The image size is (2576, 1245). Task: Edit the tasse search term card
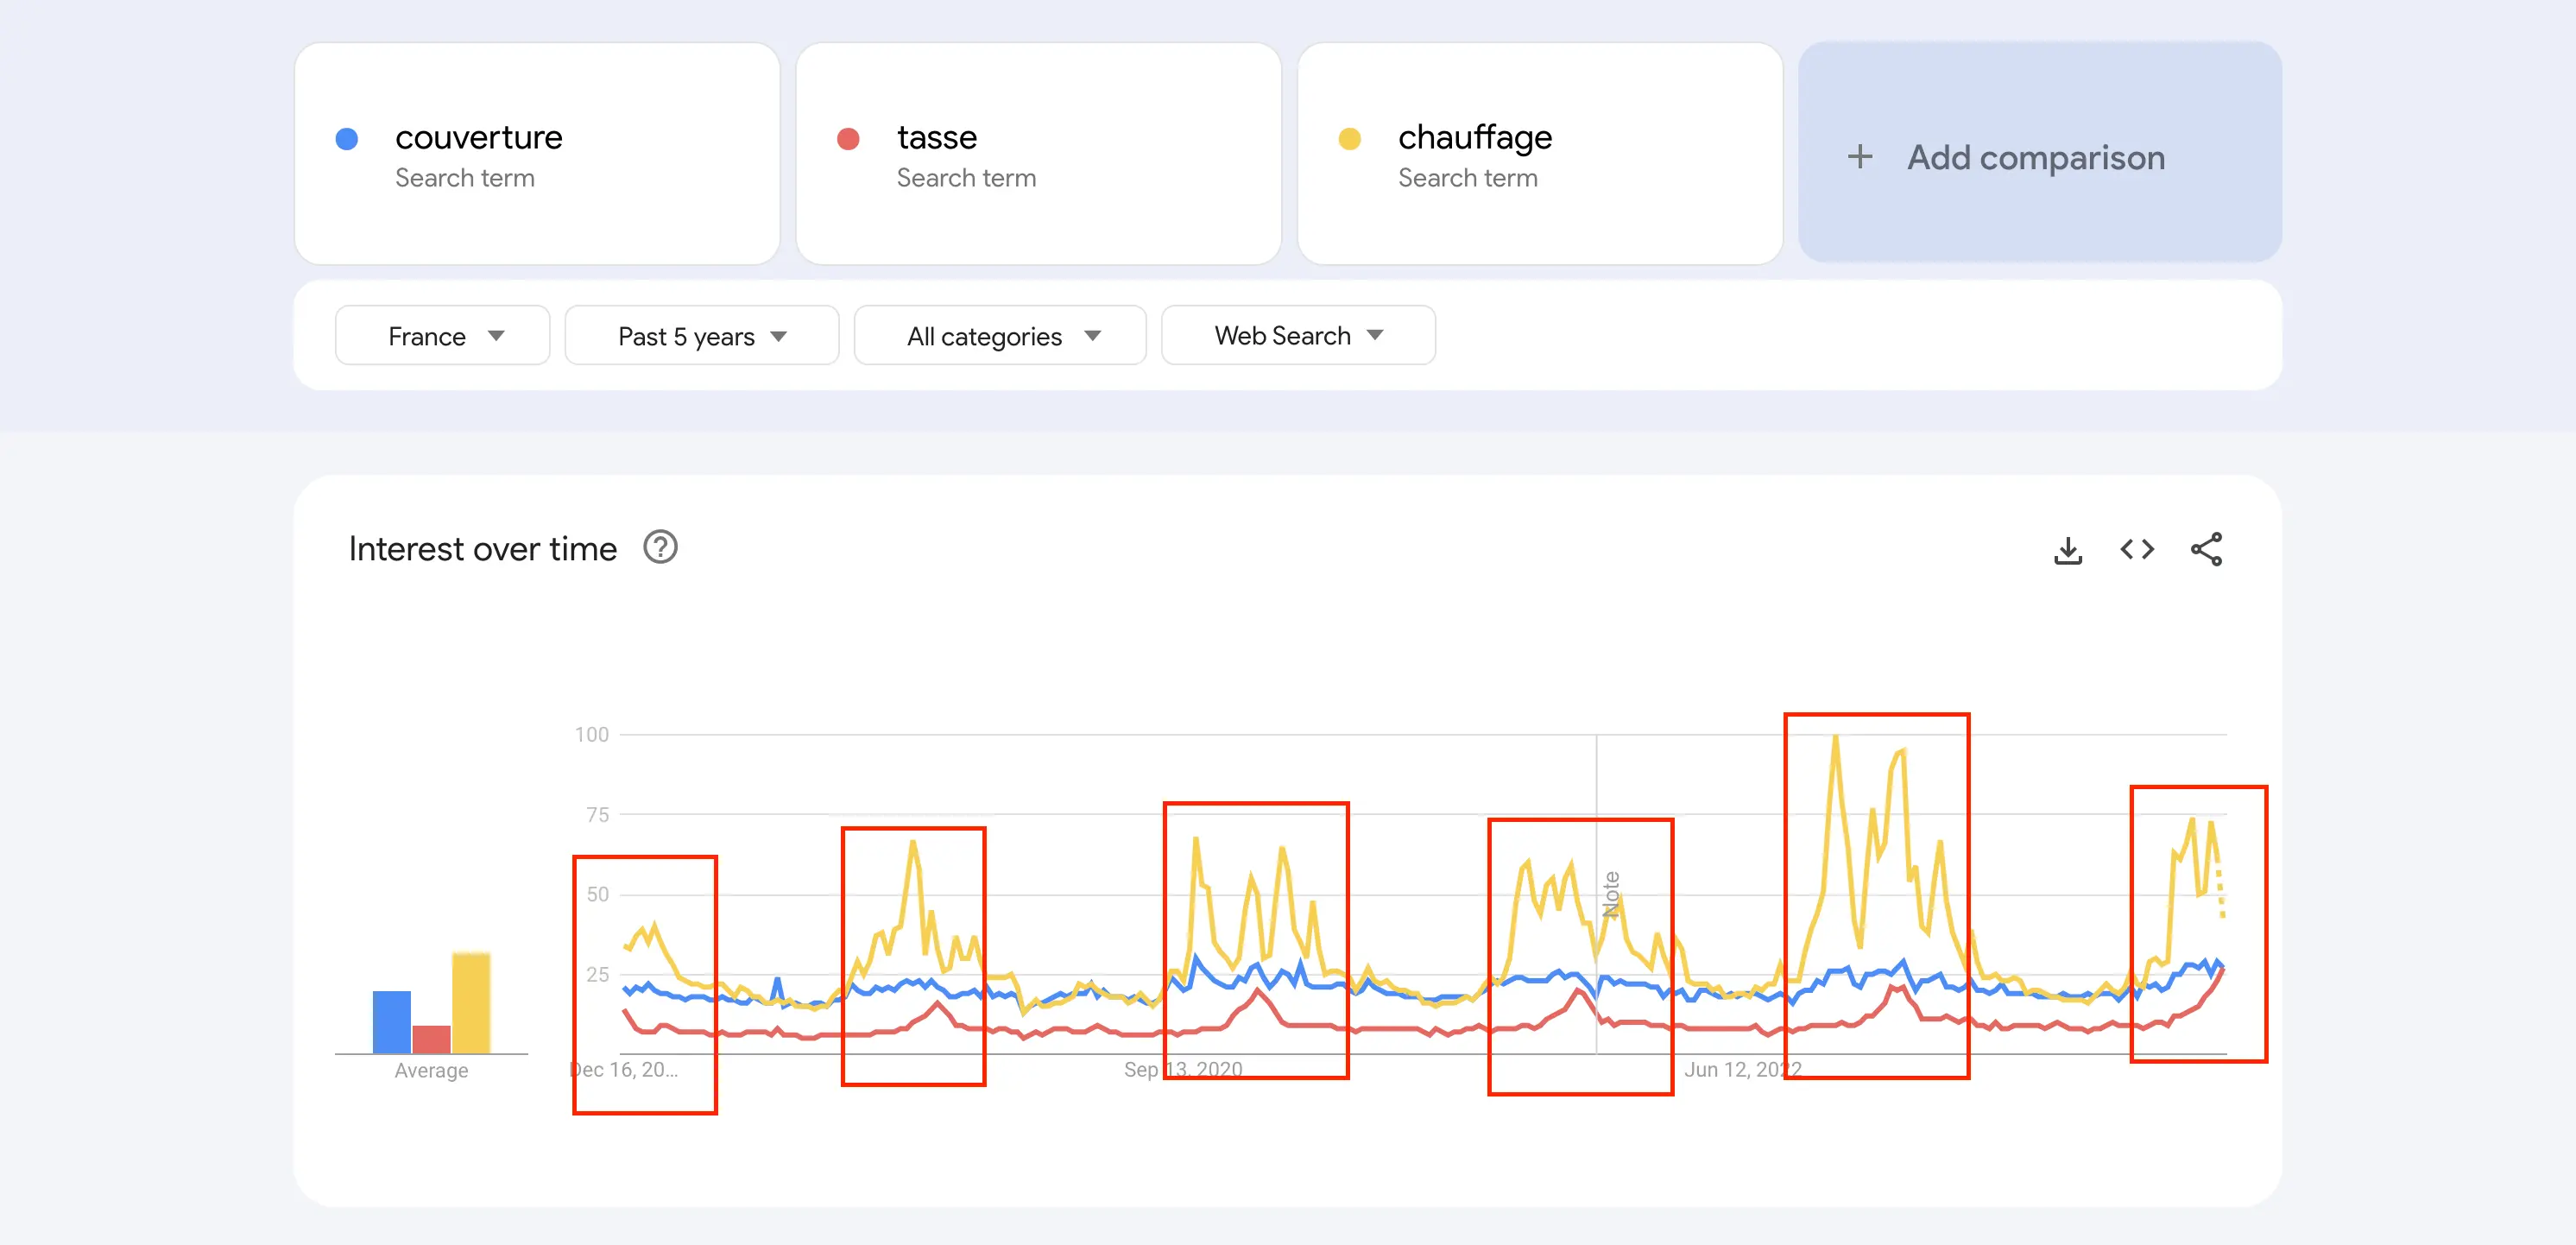pos(1038,153)
